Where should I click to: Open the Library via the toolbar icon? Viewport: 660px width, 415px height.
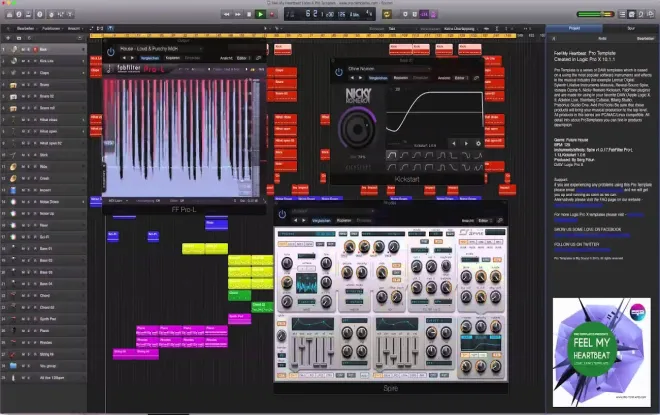pyautogui.click(x=9, y=14)
